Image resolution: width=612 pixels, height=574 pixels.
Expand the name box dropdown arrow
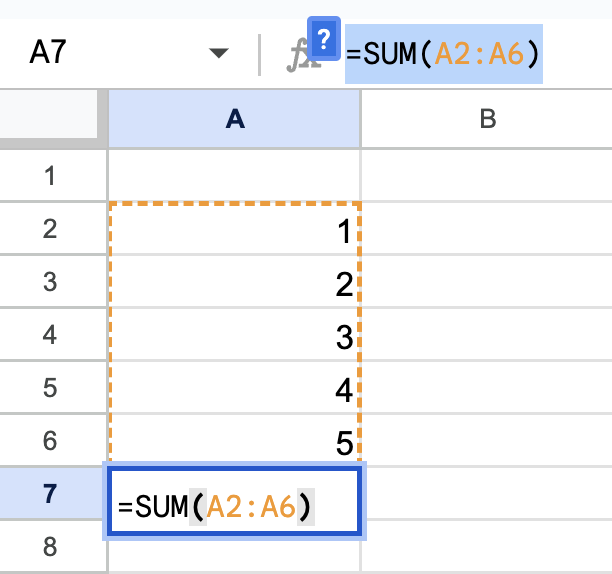[218, 53]
